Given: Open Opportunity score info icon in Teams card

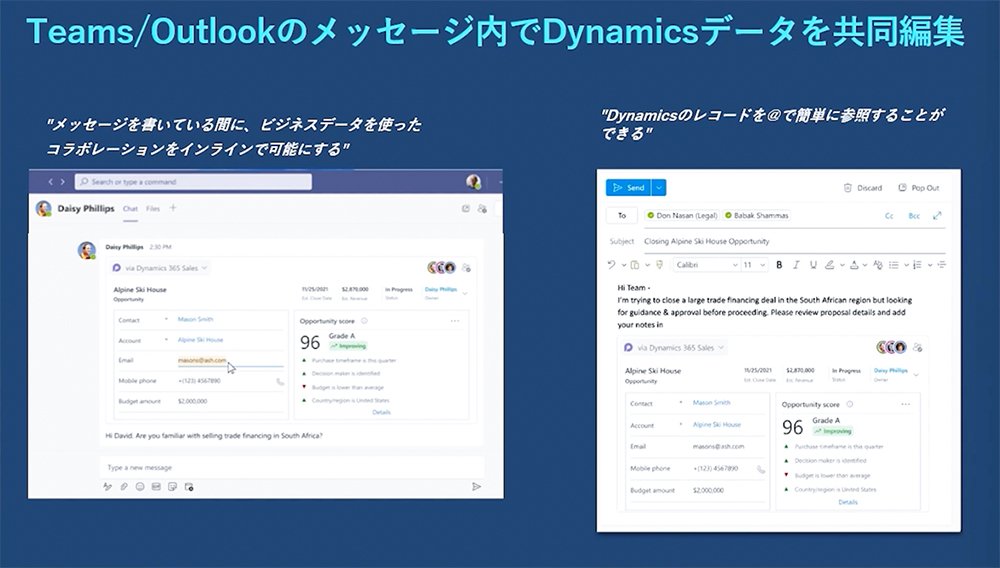Looking at the screenshot, I should pyautogui.click(x=364, y=321).
